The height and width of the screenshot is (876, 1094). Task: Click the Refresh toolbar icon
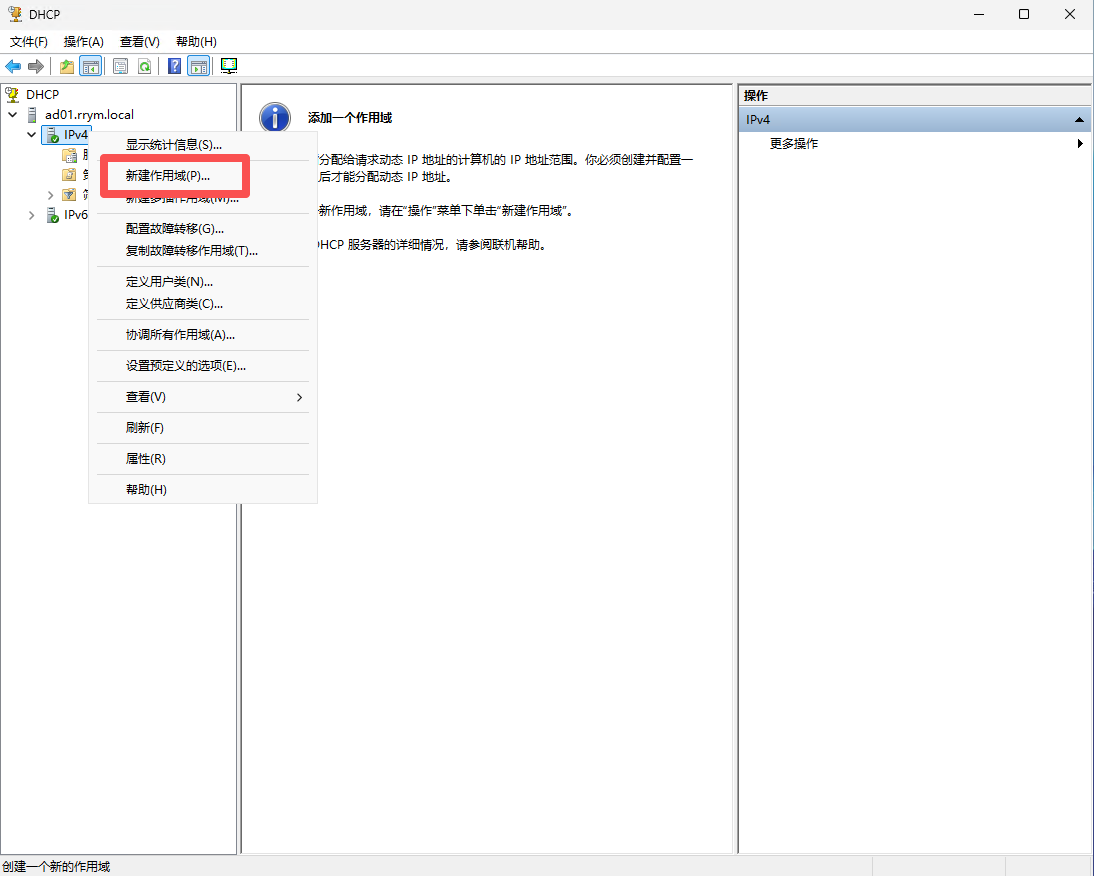point(144,66)
